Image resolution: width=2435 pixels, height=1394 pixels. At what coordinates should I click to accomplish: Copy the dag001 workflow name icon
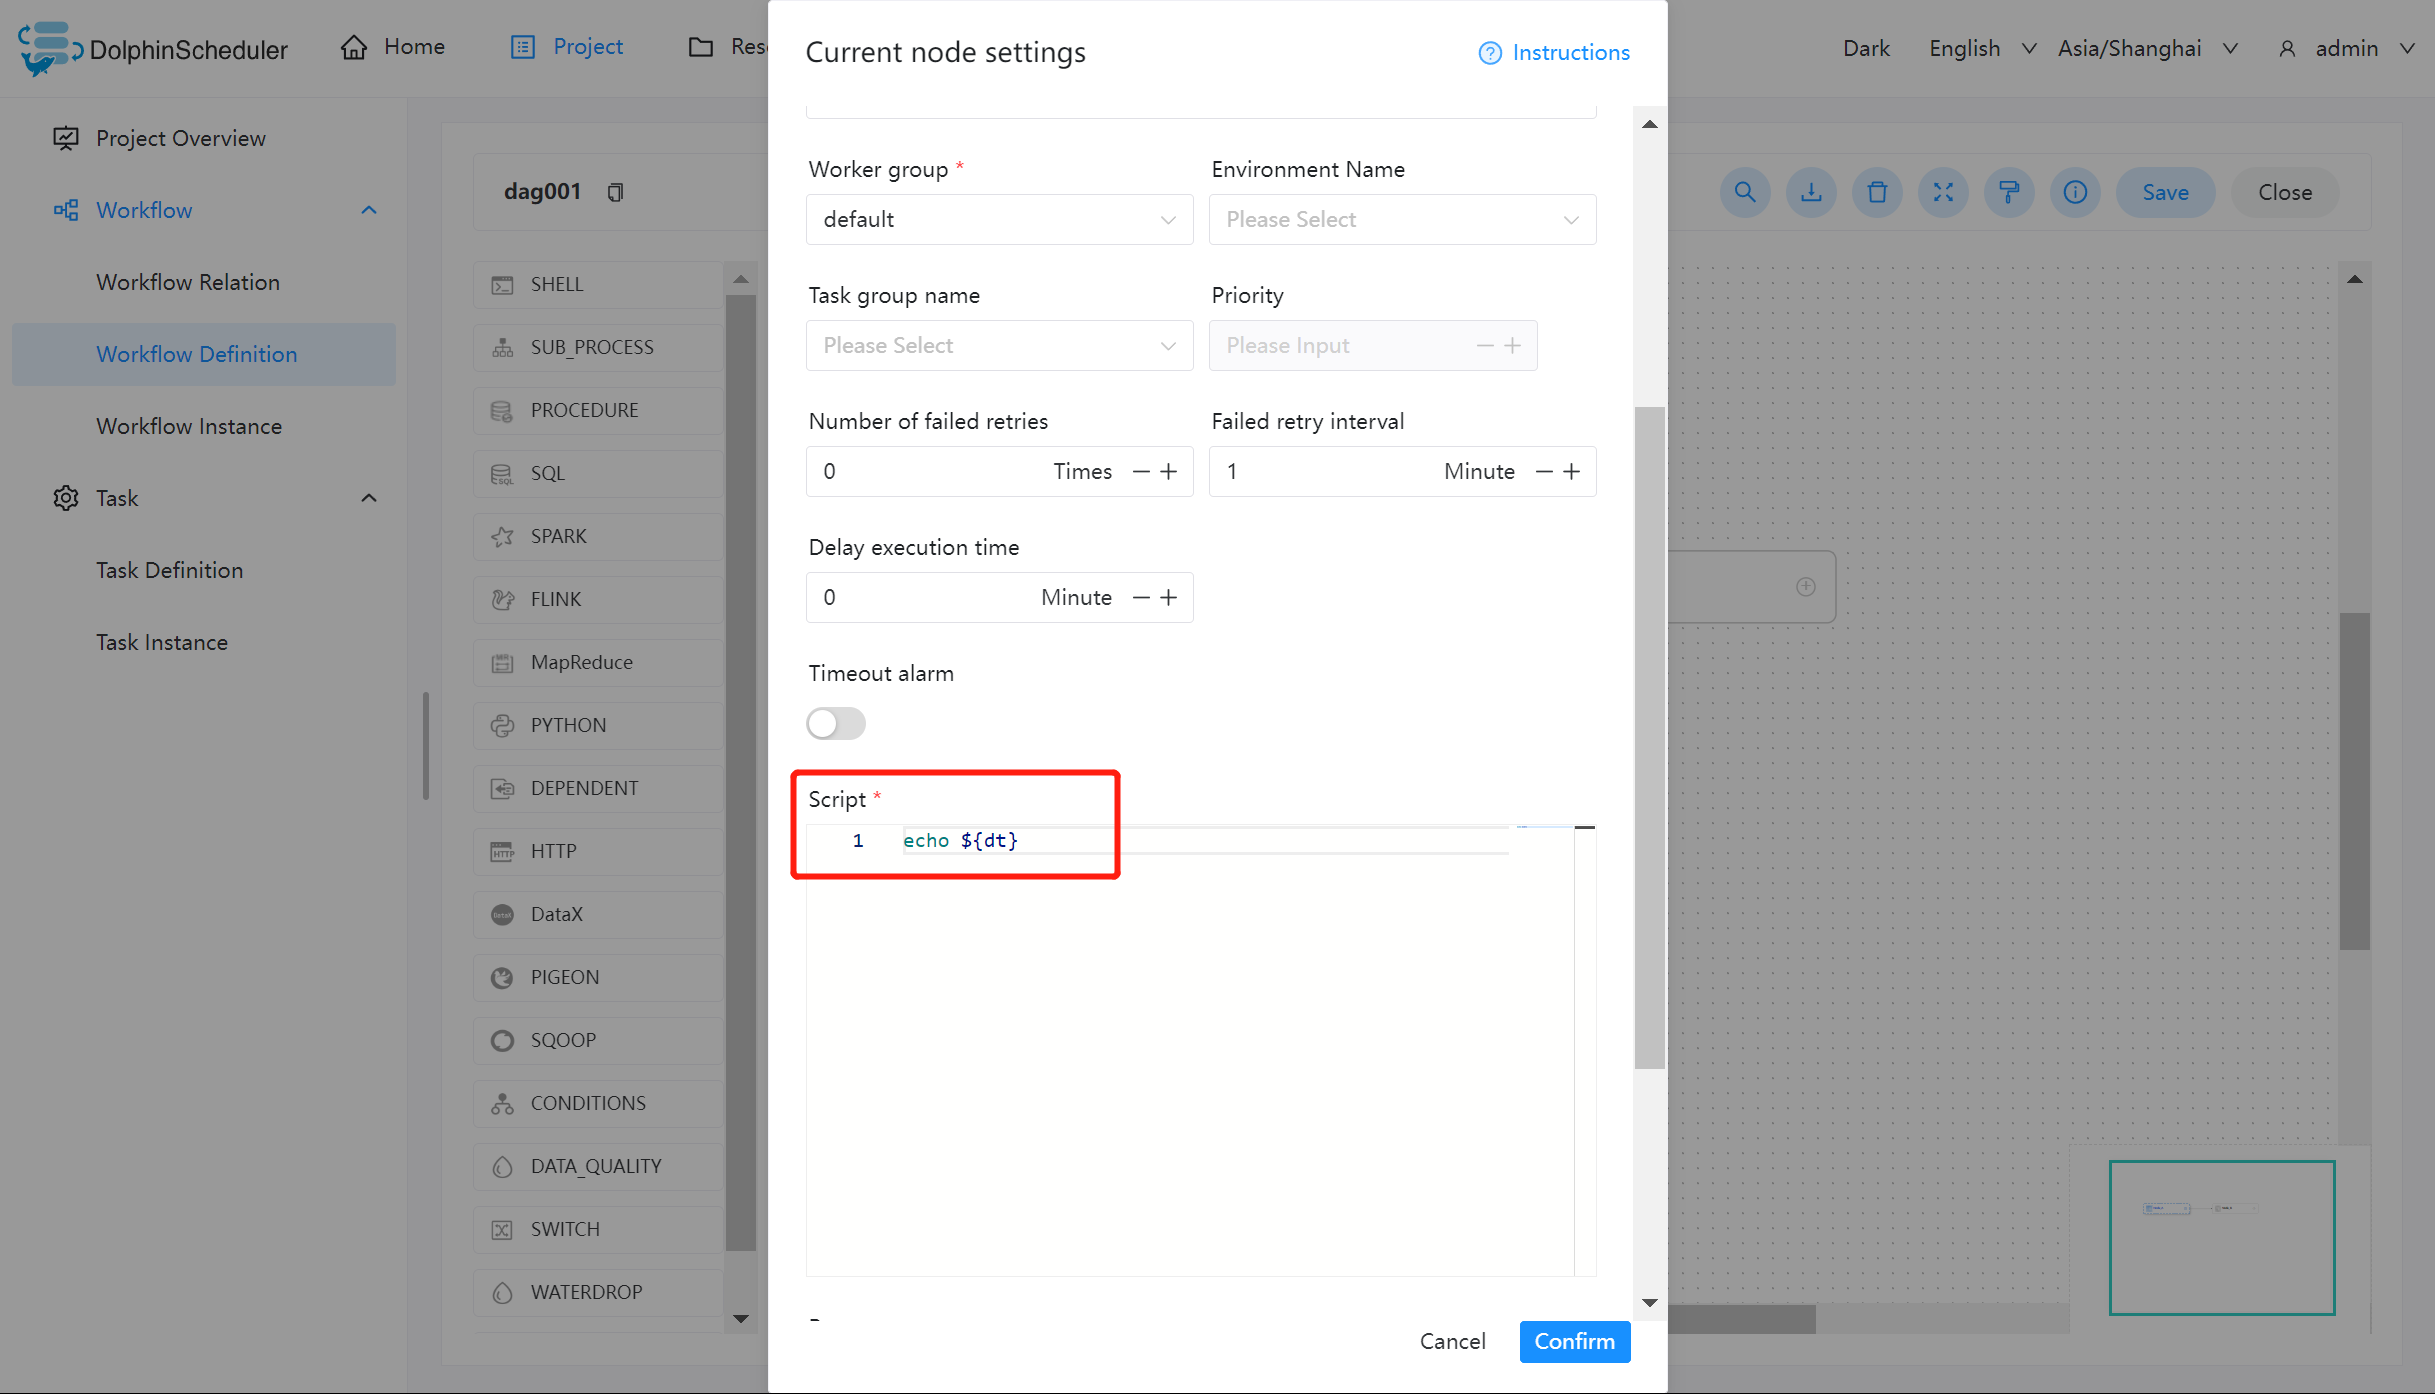616,192
